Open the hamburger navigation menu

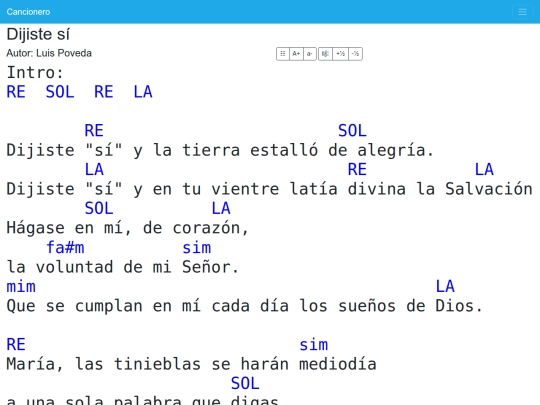pyautogui.click(x=522, y=12)
